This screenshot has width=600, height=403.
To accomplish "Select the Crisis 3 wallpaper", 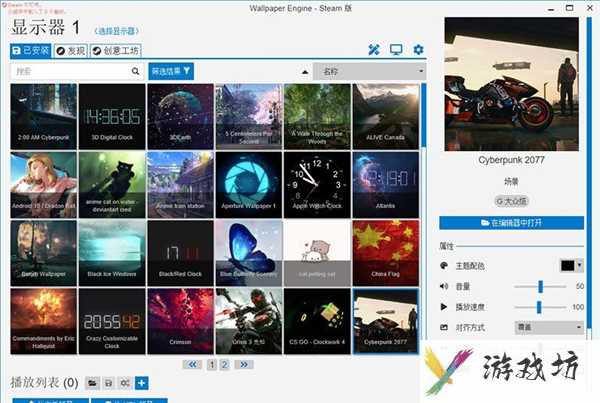I will (x=249, y=321).
